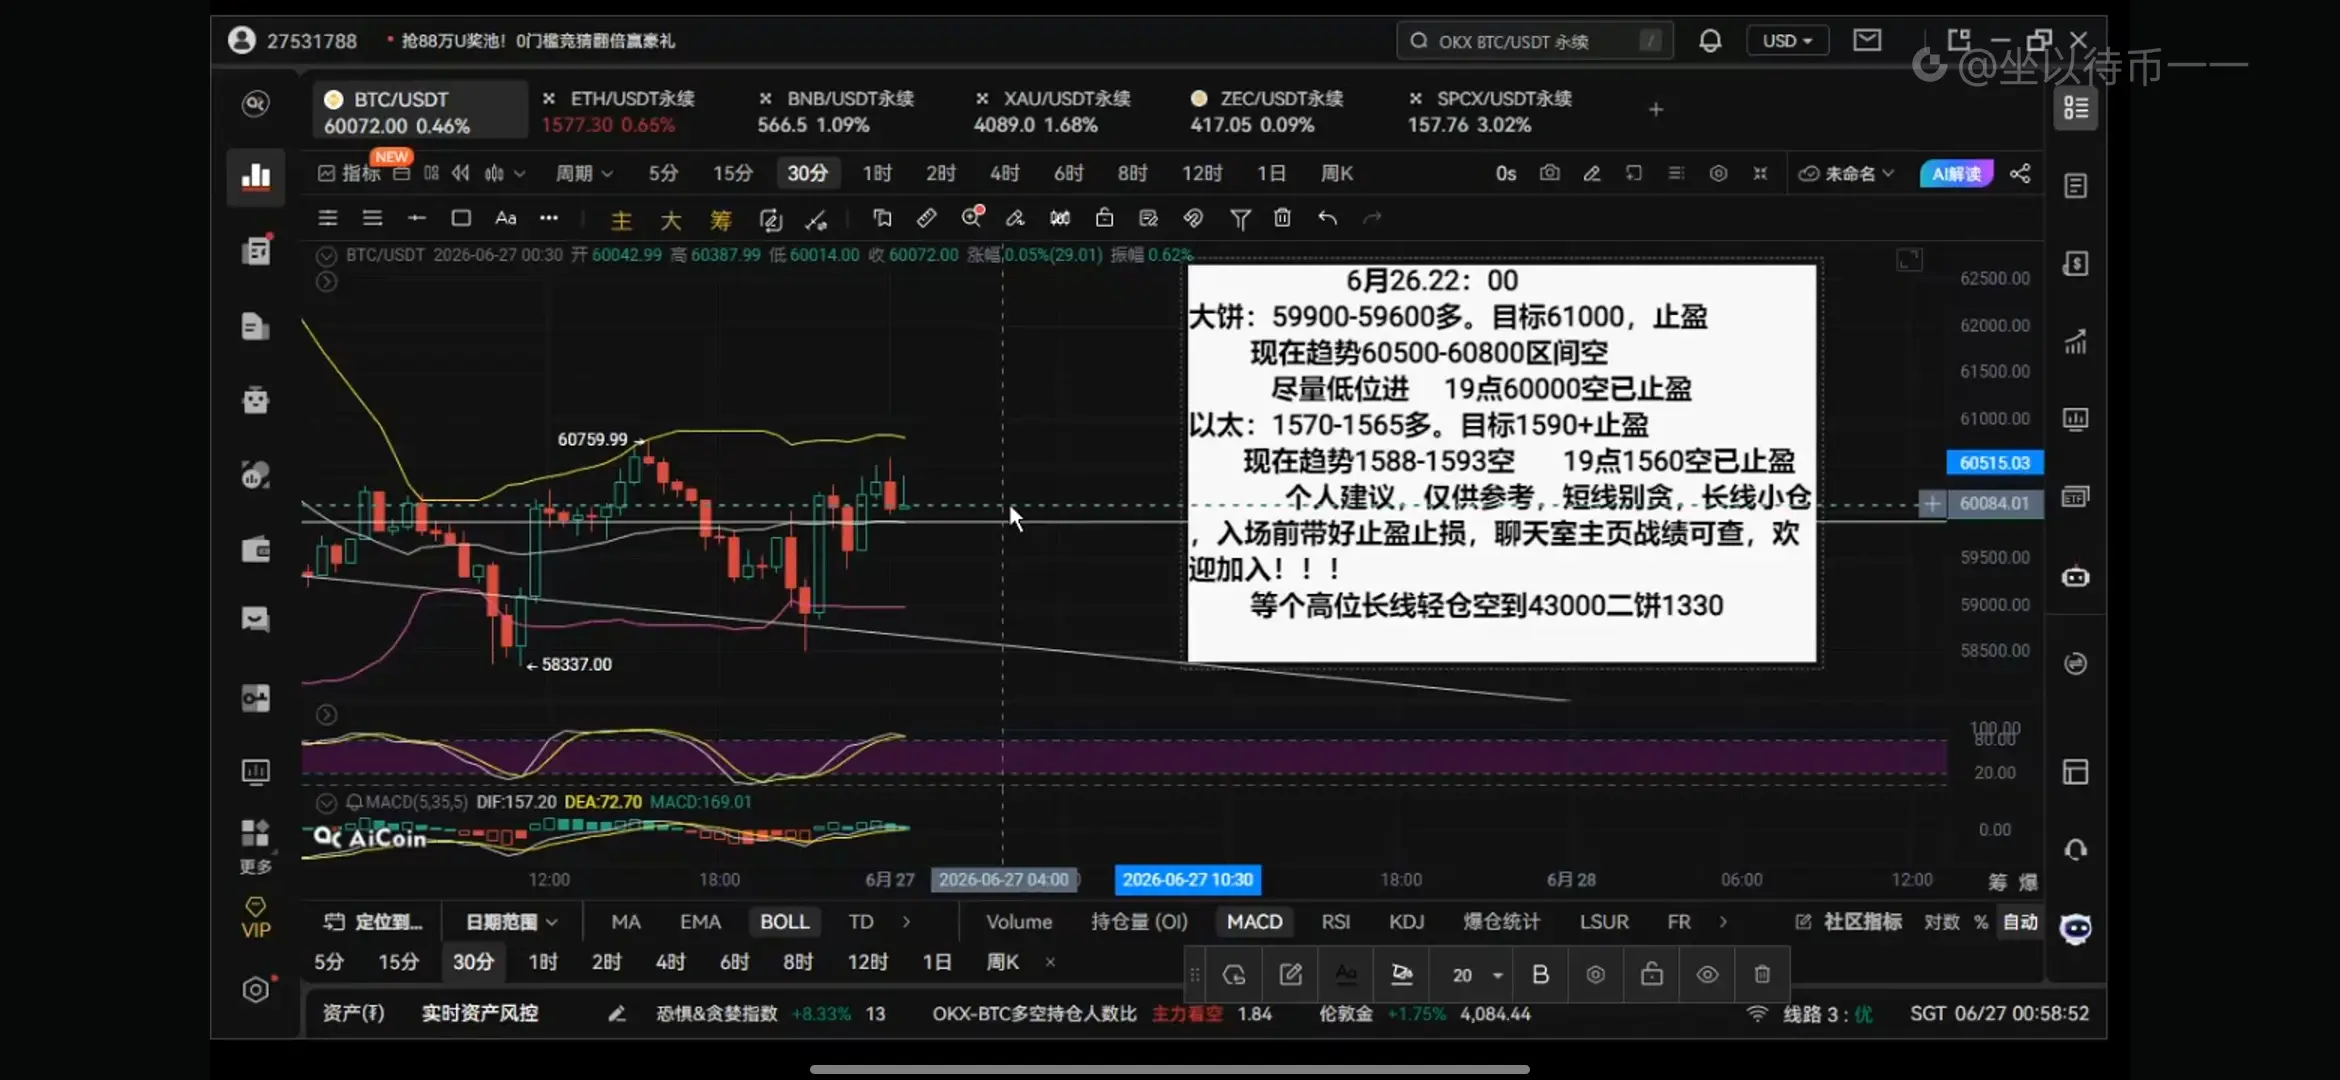Open the wallet icon in left sidebar

[x=256, y=549]
